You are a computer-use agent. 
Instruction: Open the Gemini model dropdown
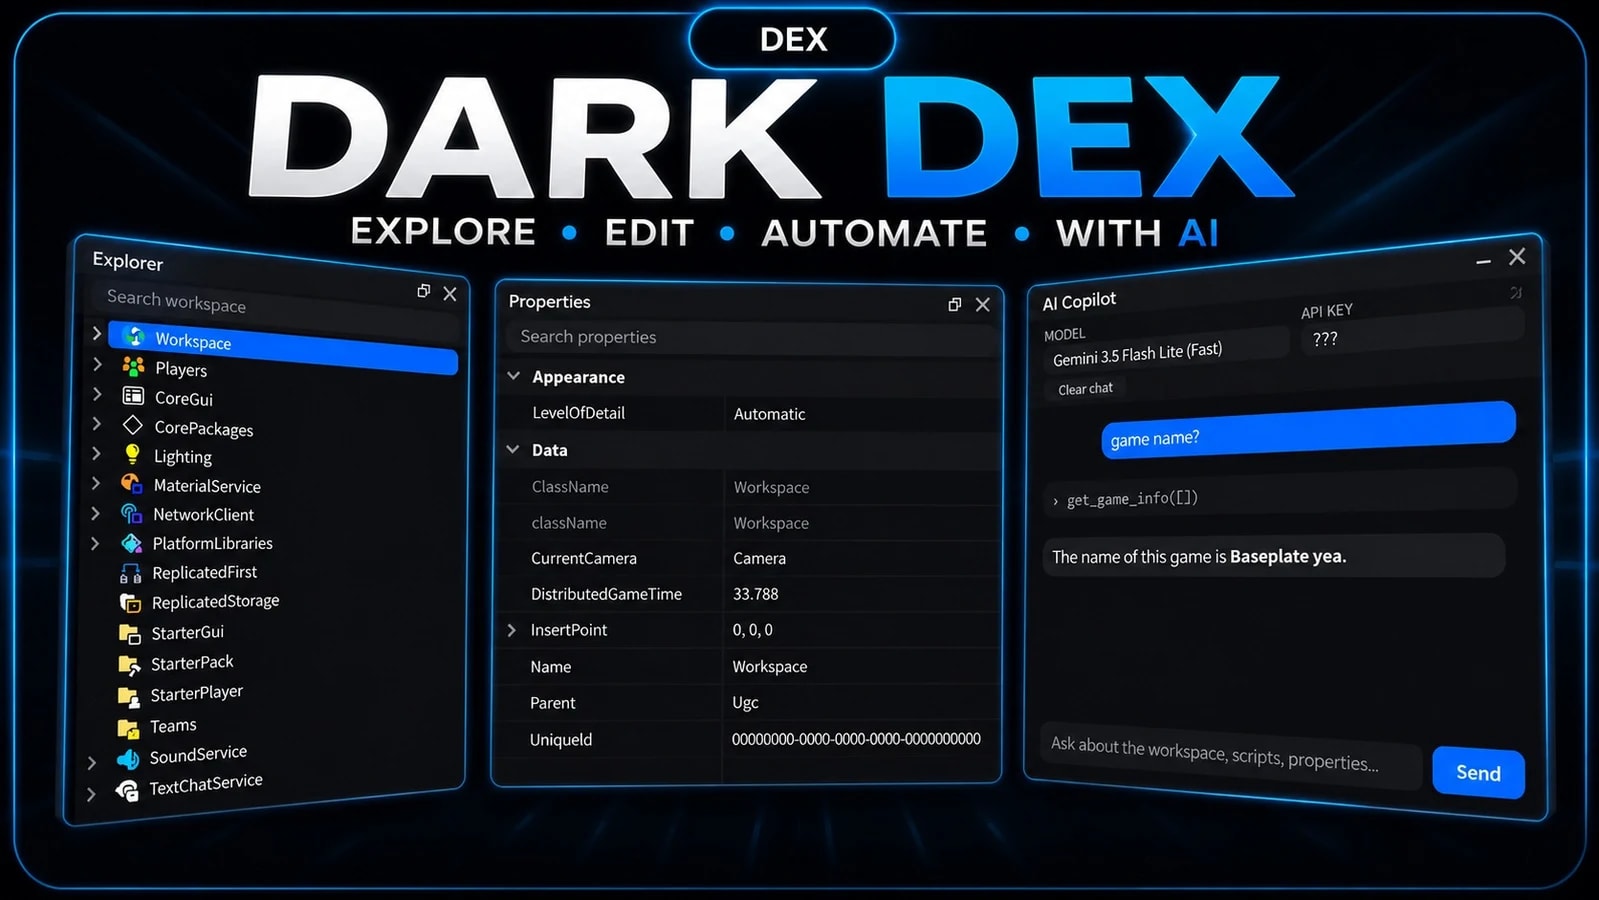1166,351
